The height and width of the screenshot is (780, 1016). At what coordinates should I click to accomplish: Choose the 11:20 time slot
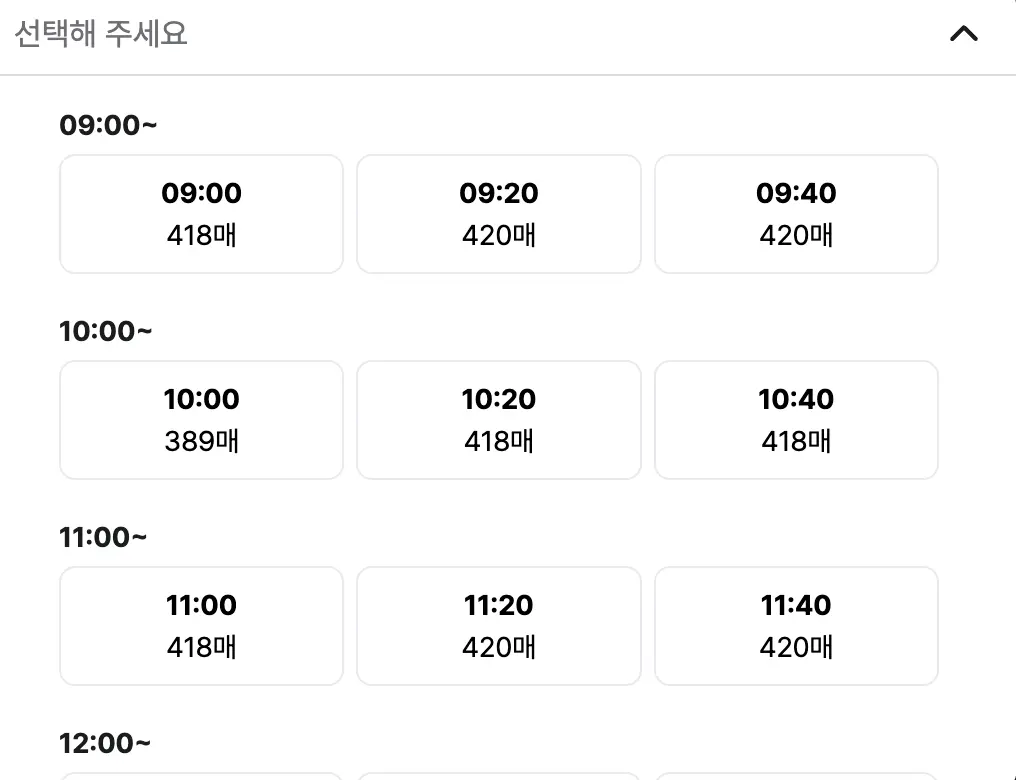click(x=499, y=626)
